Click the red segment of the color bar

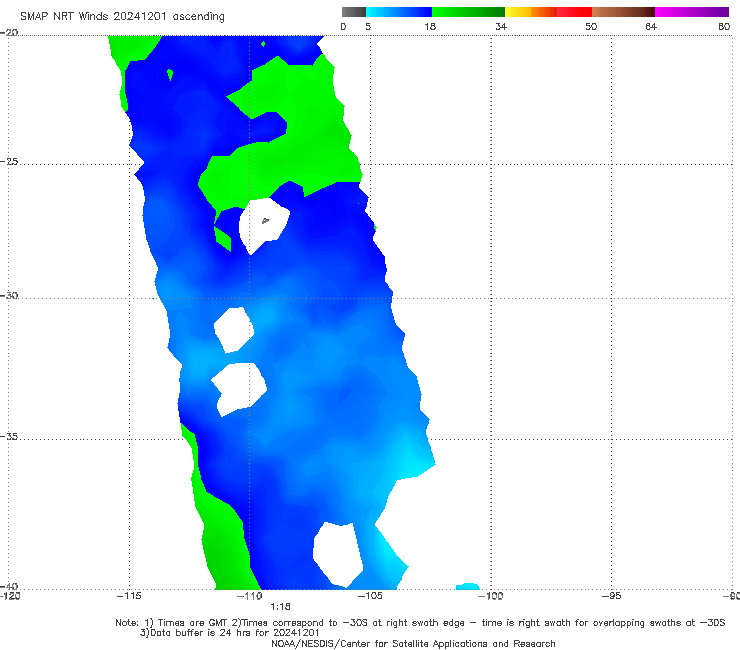(574, 12)
